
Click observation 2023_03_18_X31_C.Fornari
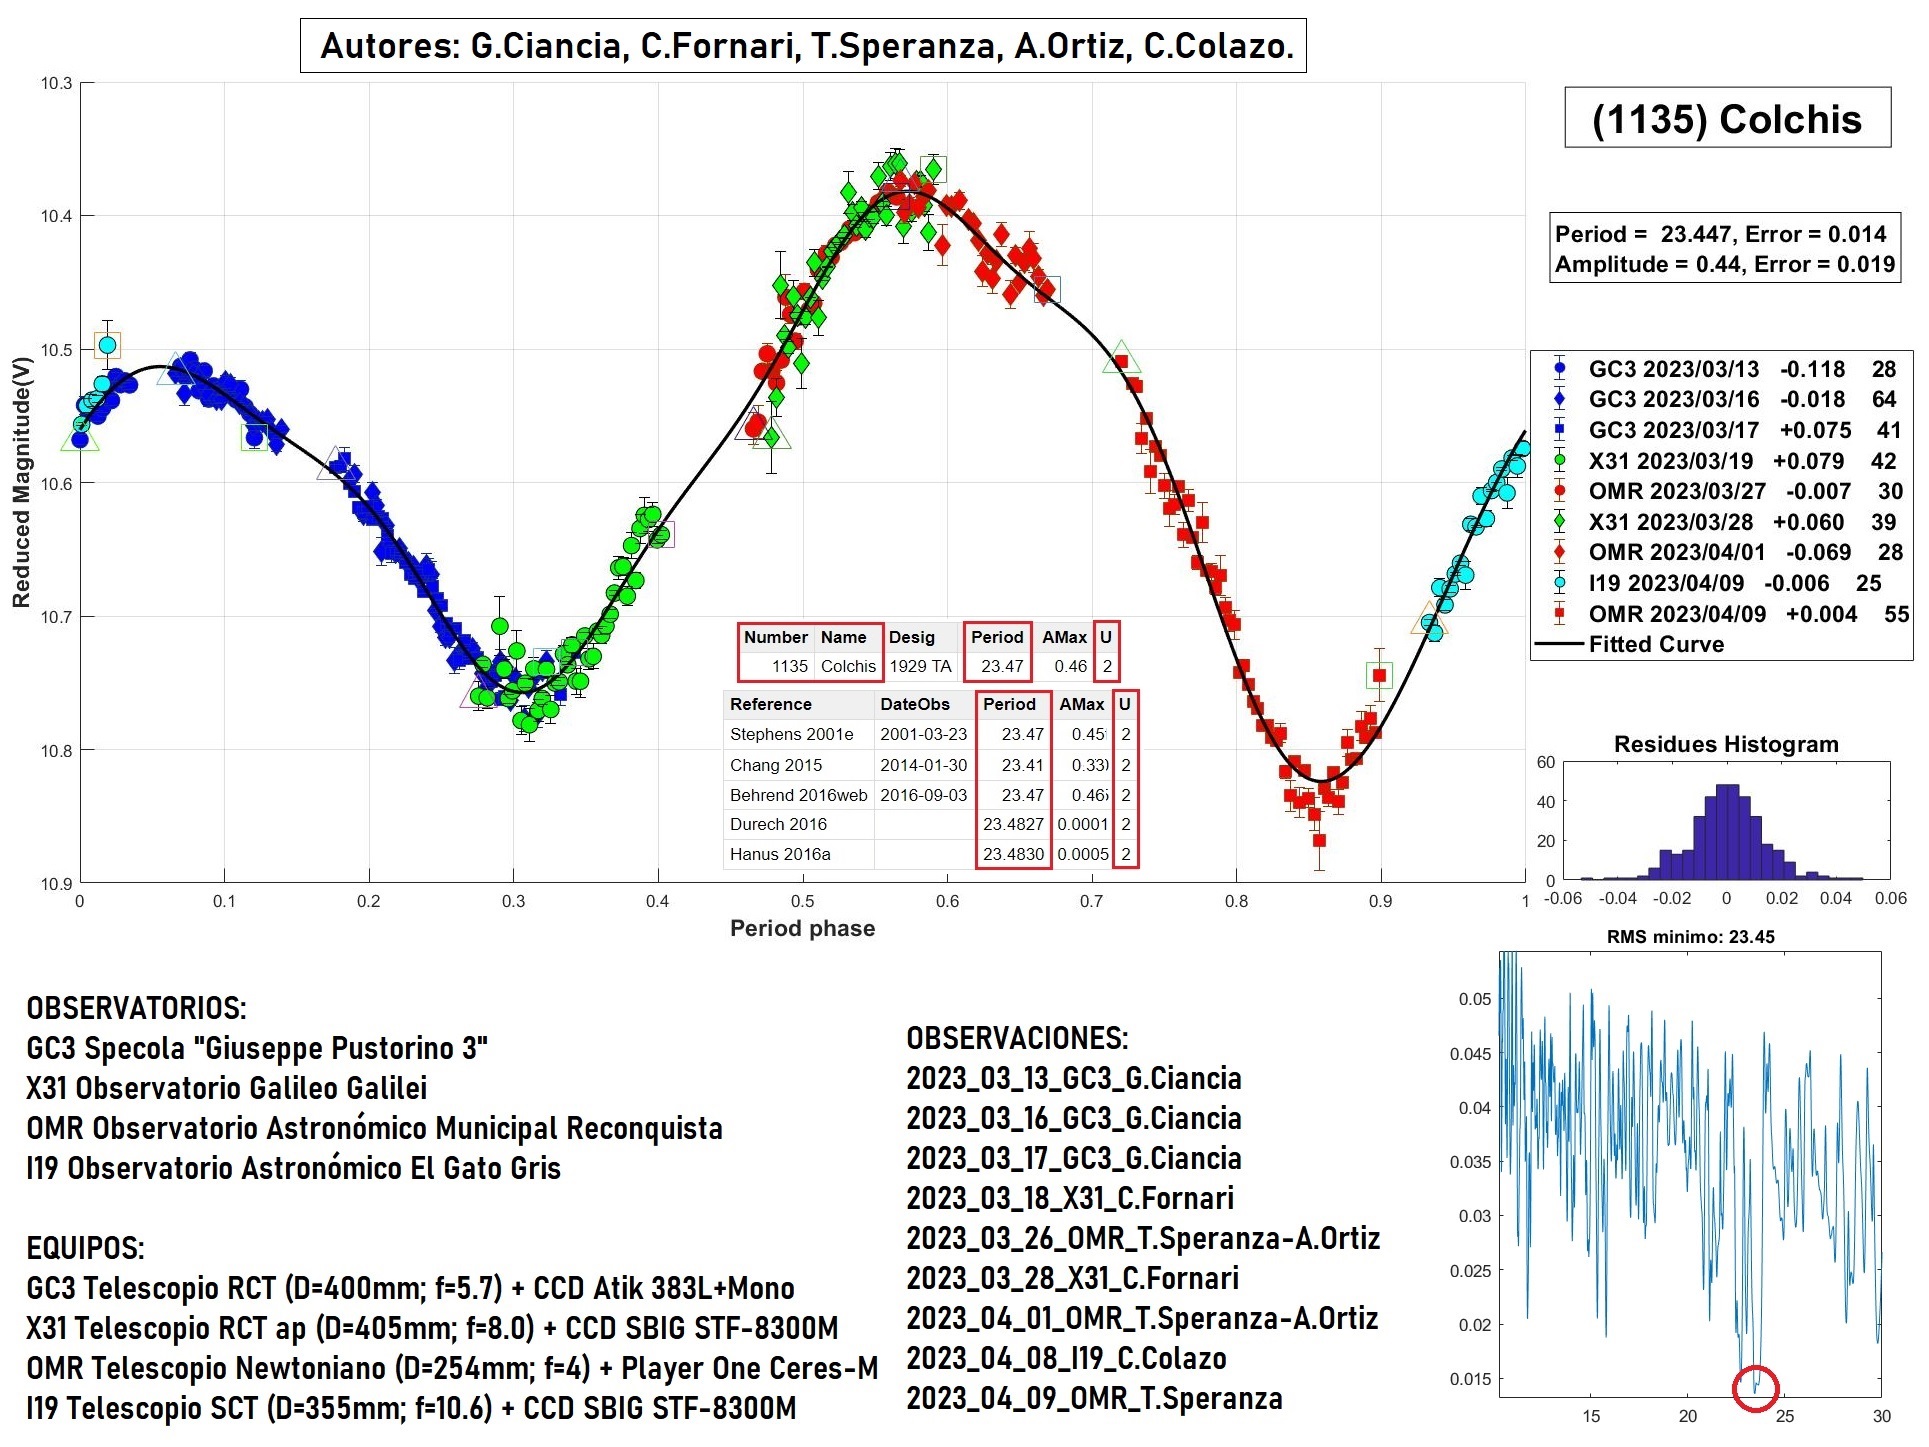[x=1070, y=1198]
